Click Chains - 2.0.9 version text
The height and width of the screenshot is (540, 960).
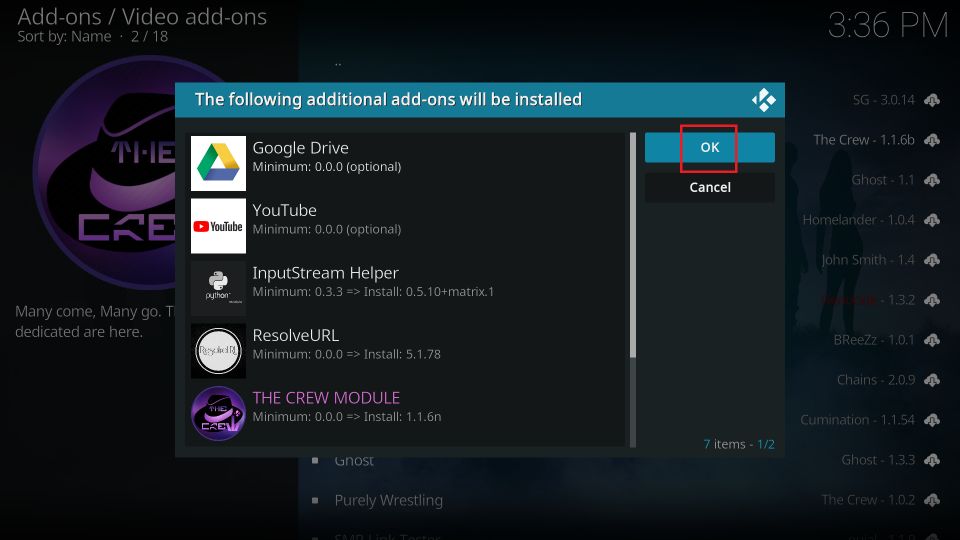point(876,380)
